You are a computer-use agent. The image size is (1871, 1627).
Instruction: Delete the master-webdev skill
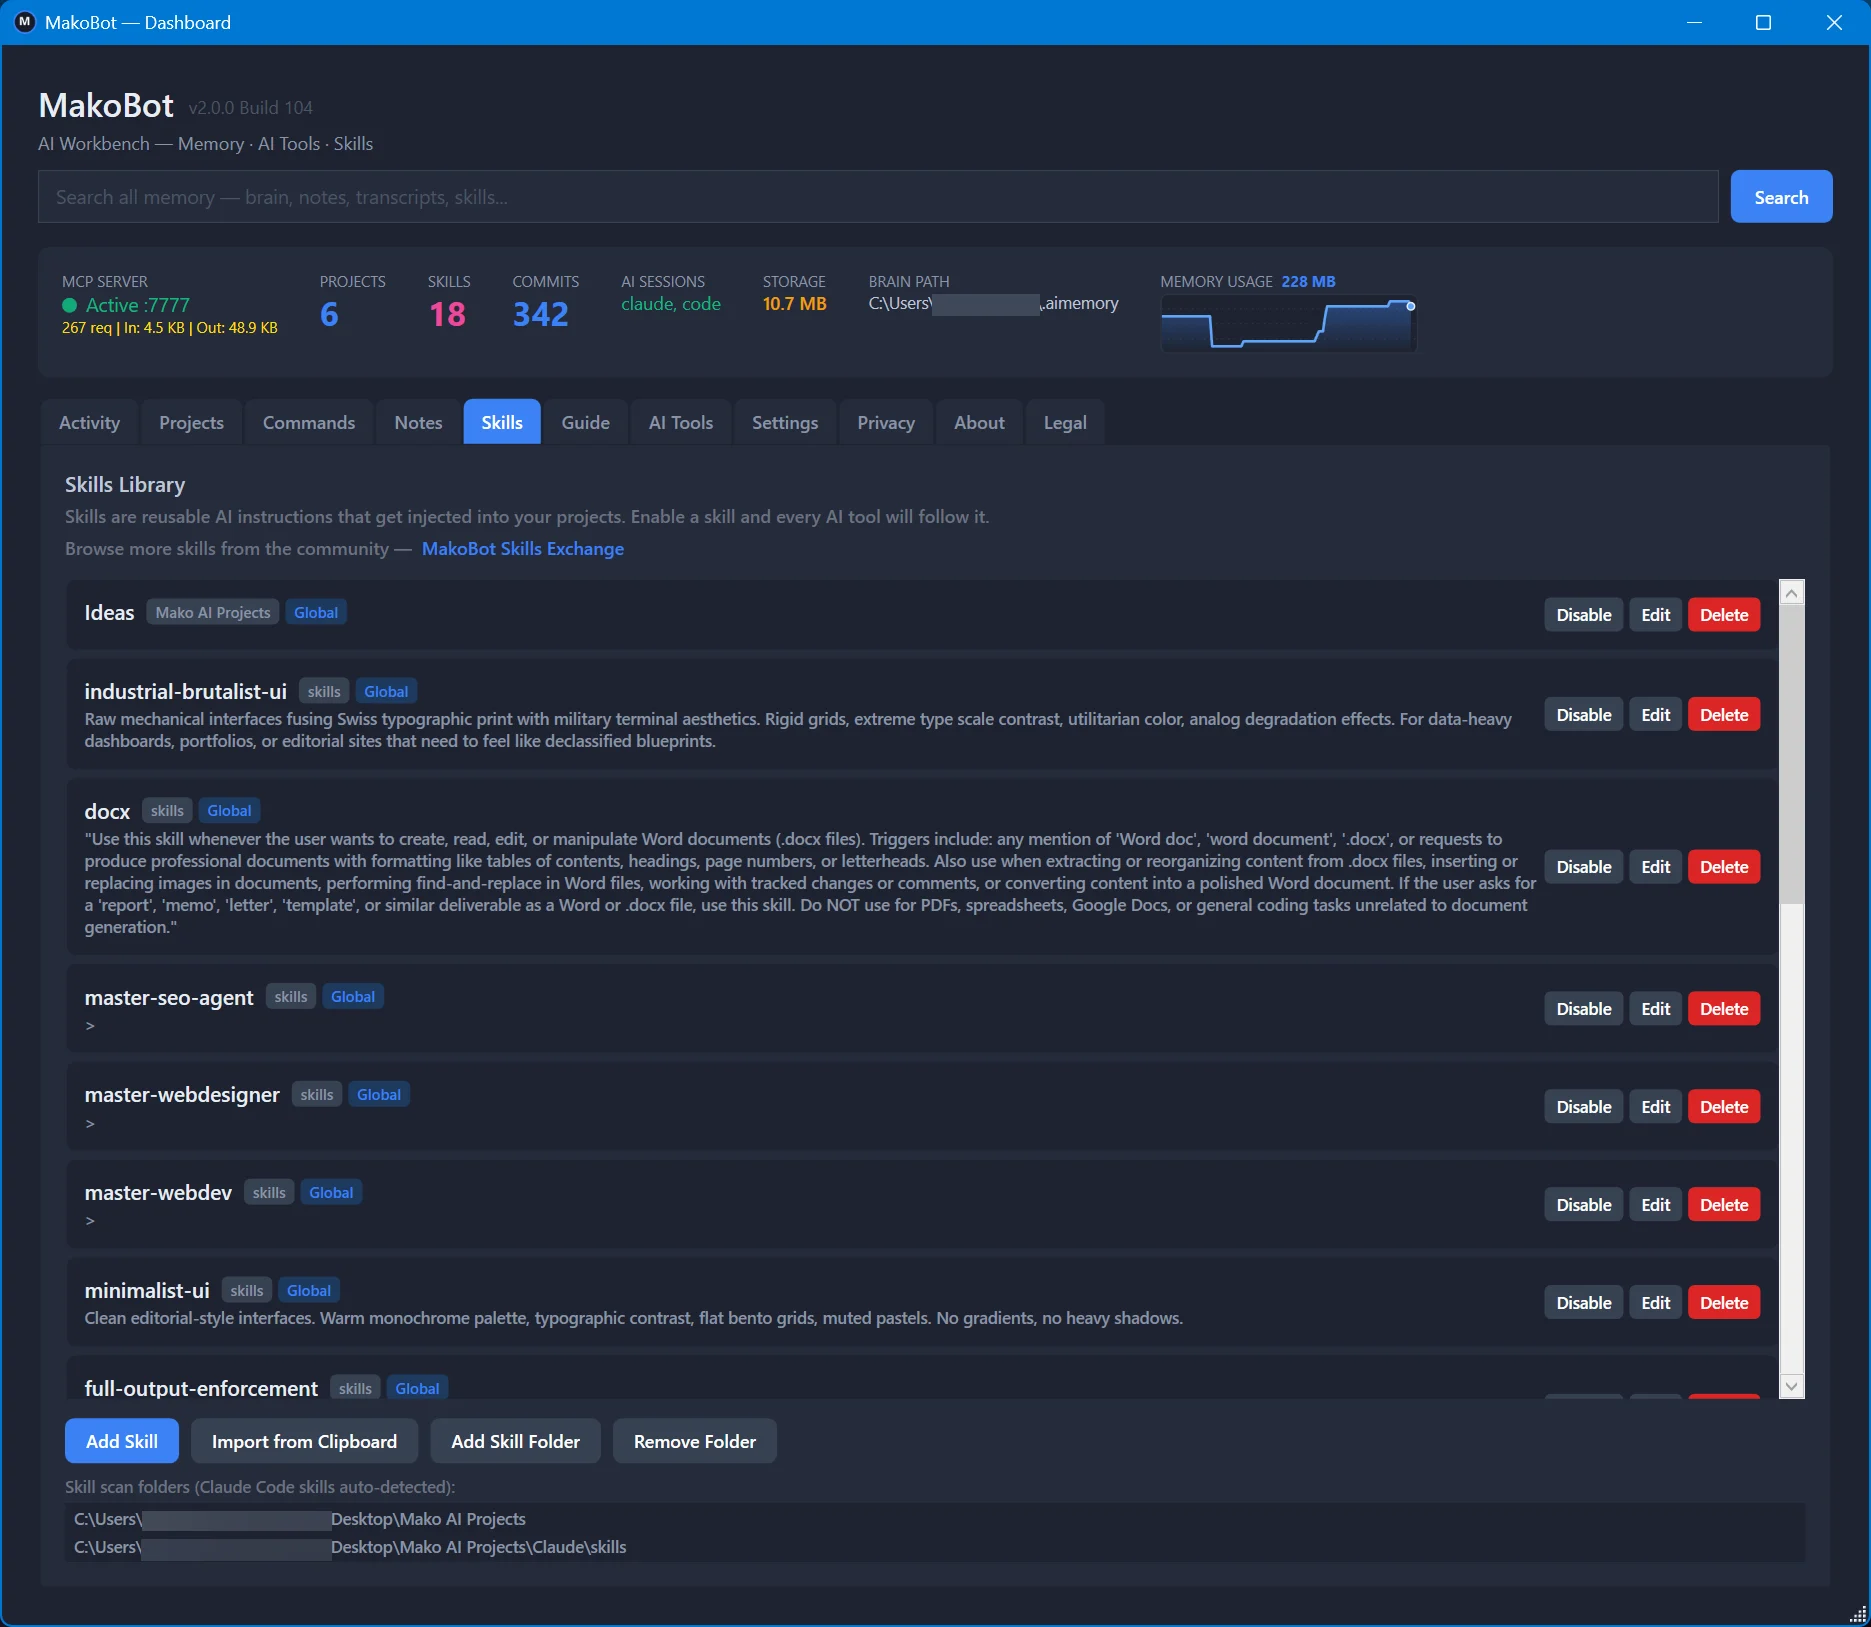(x=1724, y=1205)
